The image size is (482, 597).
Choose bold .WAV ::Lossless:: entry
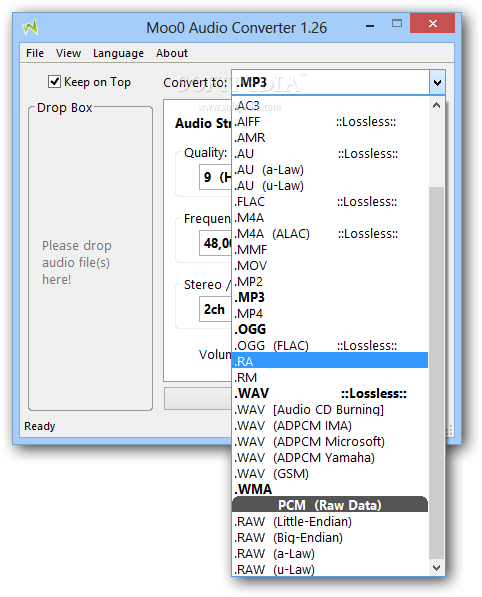pos(330,393)
